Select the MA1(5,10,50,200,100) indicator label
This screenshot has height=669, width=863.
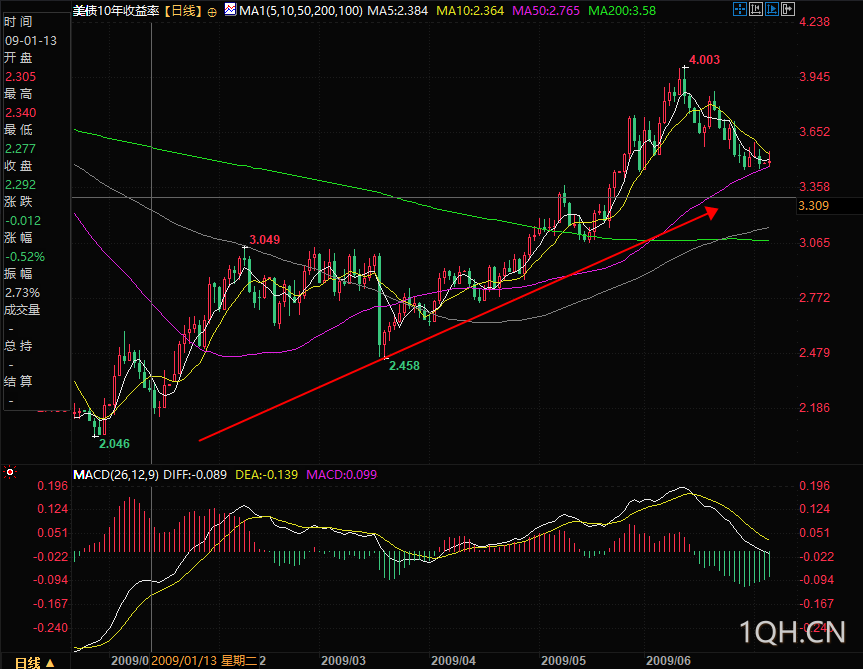tap(301, 11)
